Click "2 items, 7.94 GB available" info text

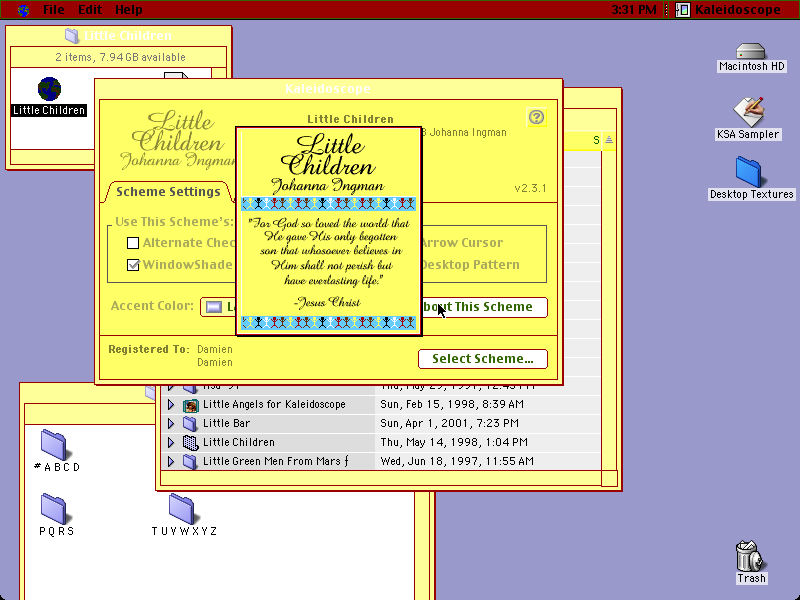(120, 57)
